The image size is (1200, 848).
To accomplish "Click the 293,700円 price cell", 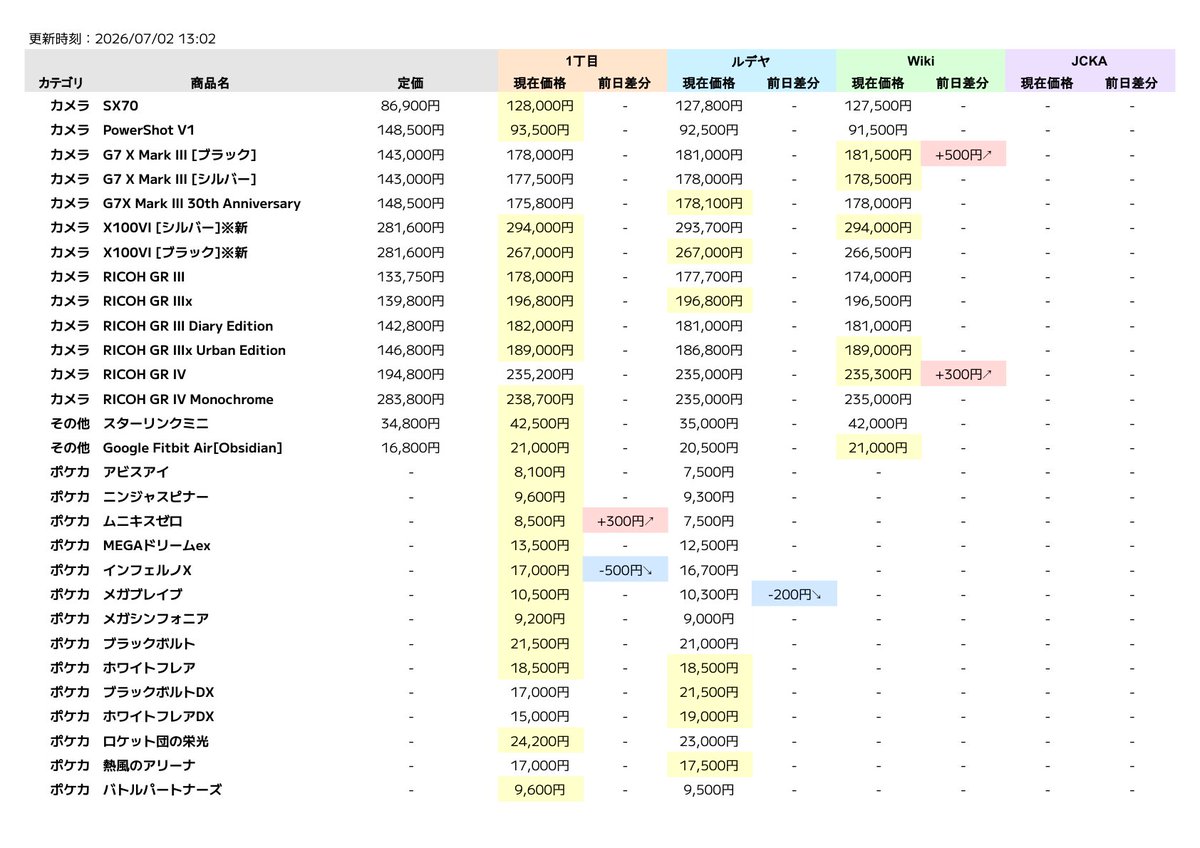I will click(x=709, y=228).
